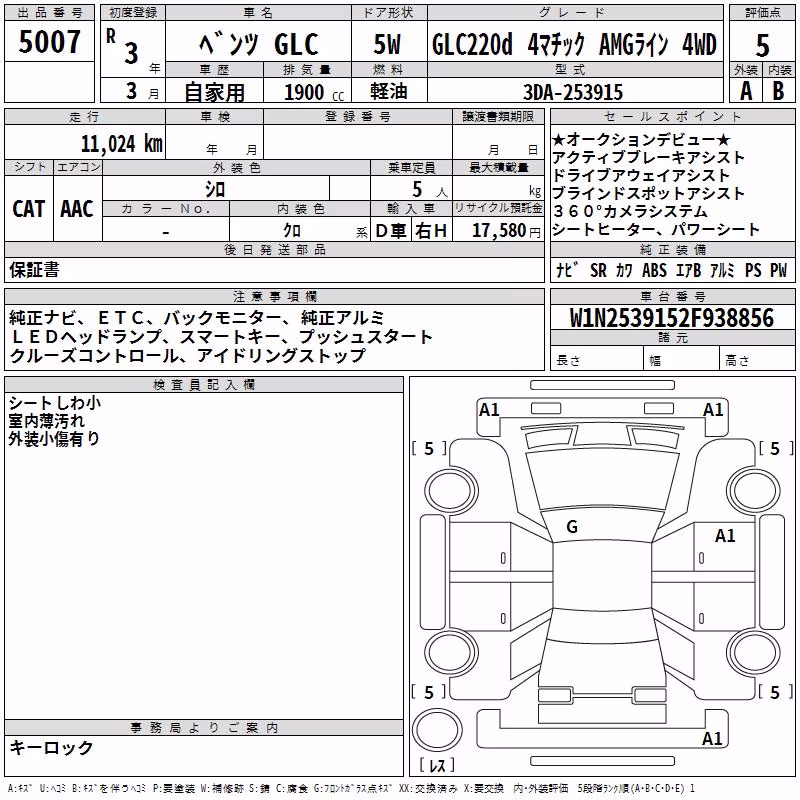Click the import type D車
The width and height of the screenshot is (800, 800).
click(x=391, y=231)
